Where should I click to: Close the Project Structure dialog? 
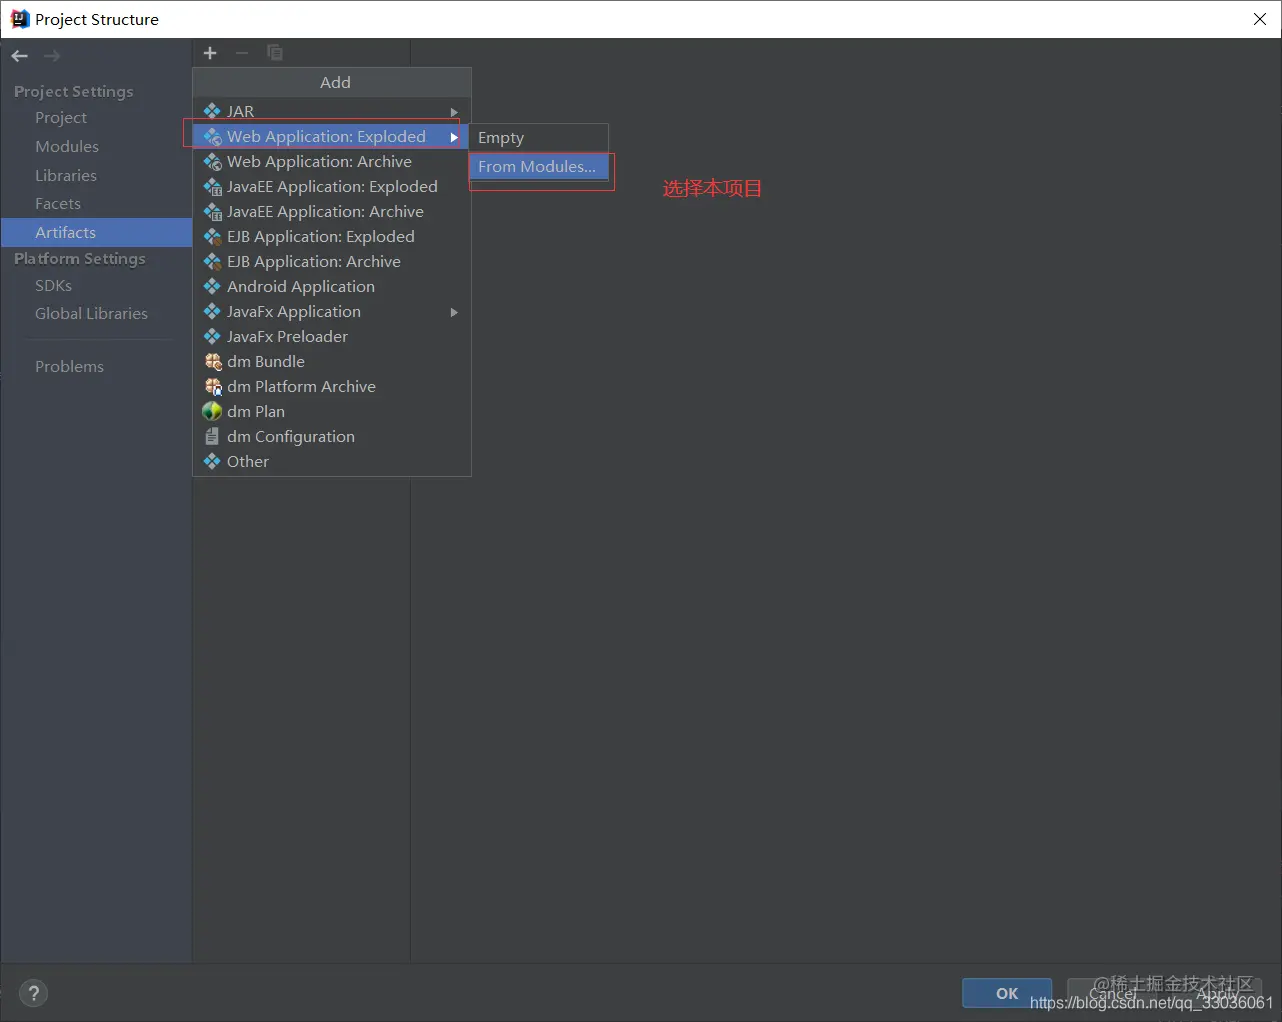click(1260, 19)
